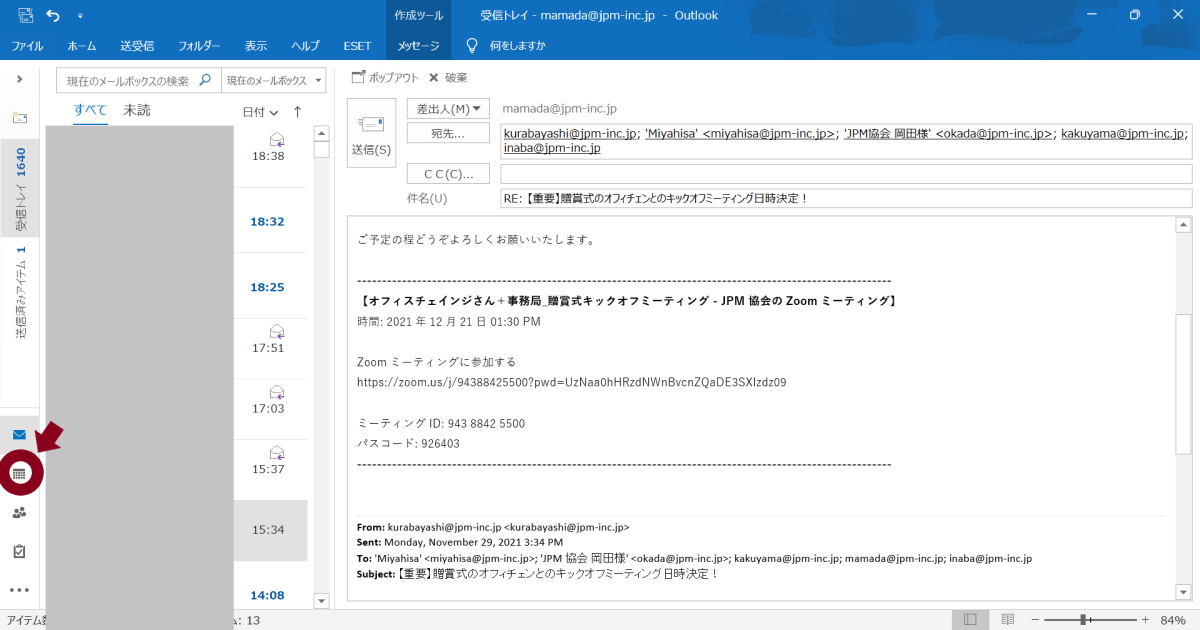Click the message list scrollbar up arrow
1200x630 pixels.
click(x=321, y=133)
